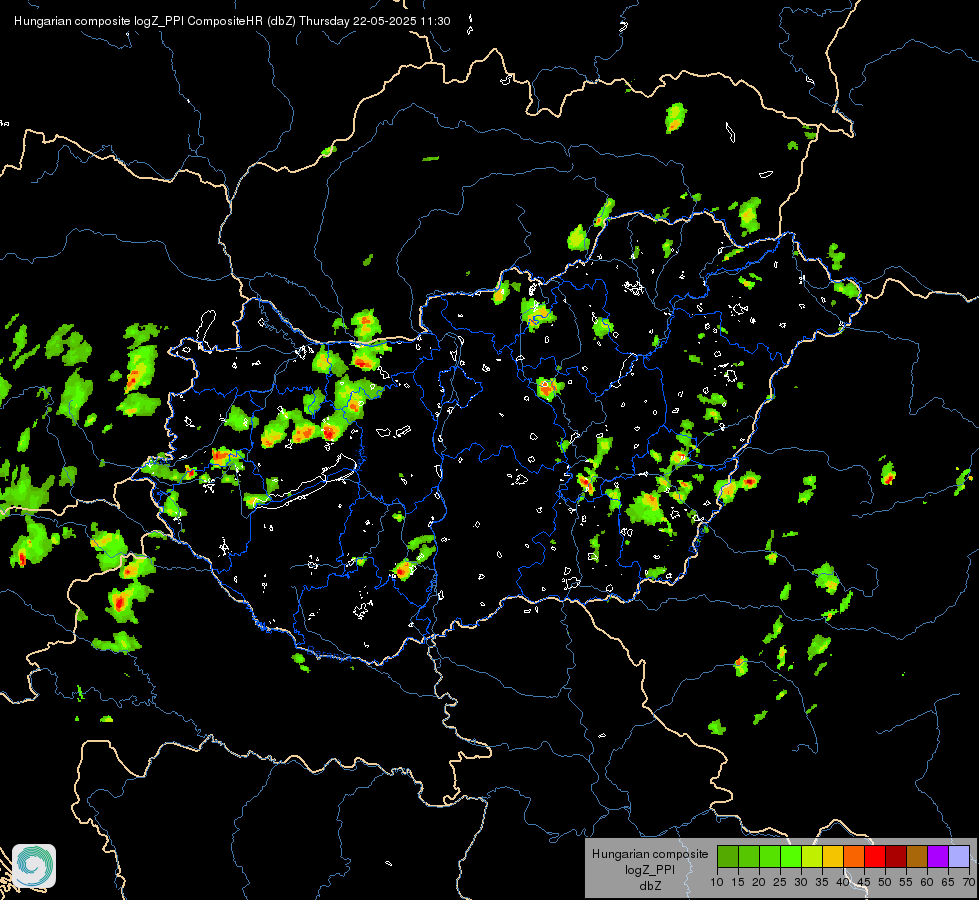Click the 60-65 dBZ purple swatch
Screen dimensions: 979x900
click(938, 857)
